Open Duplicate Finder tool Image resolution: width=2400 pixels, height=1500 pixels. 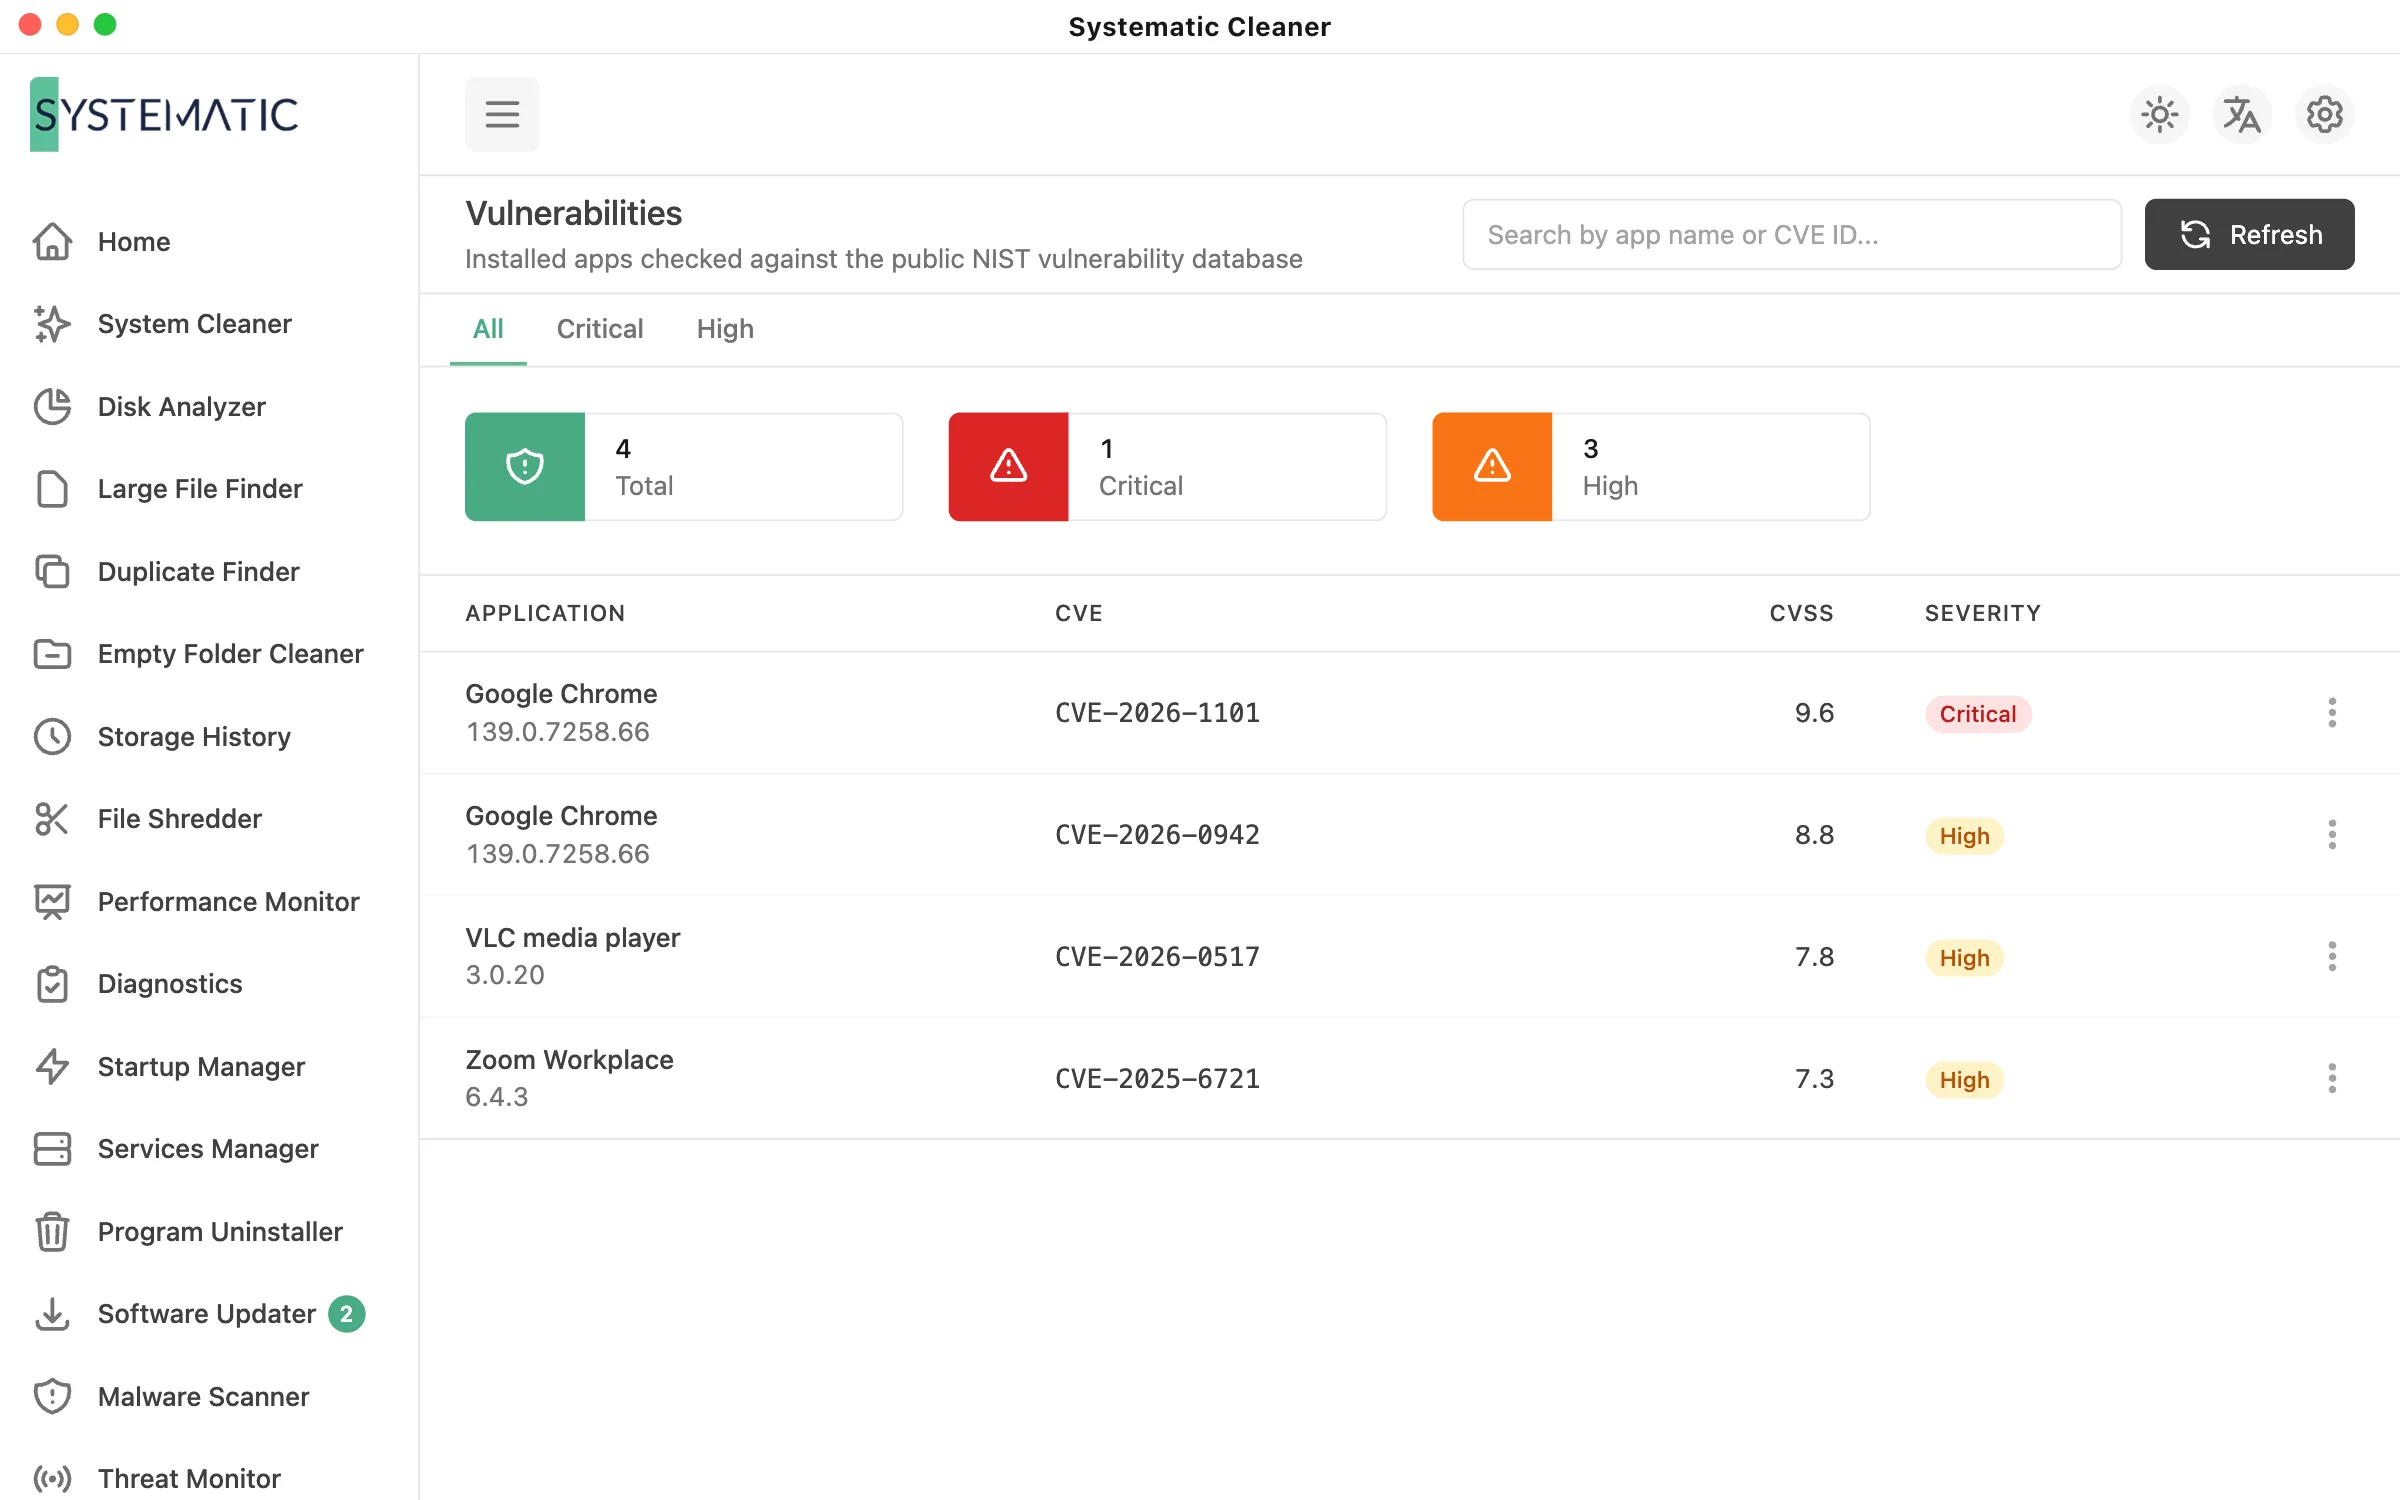click(x=199, y=572)
